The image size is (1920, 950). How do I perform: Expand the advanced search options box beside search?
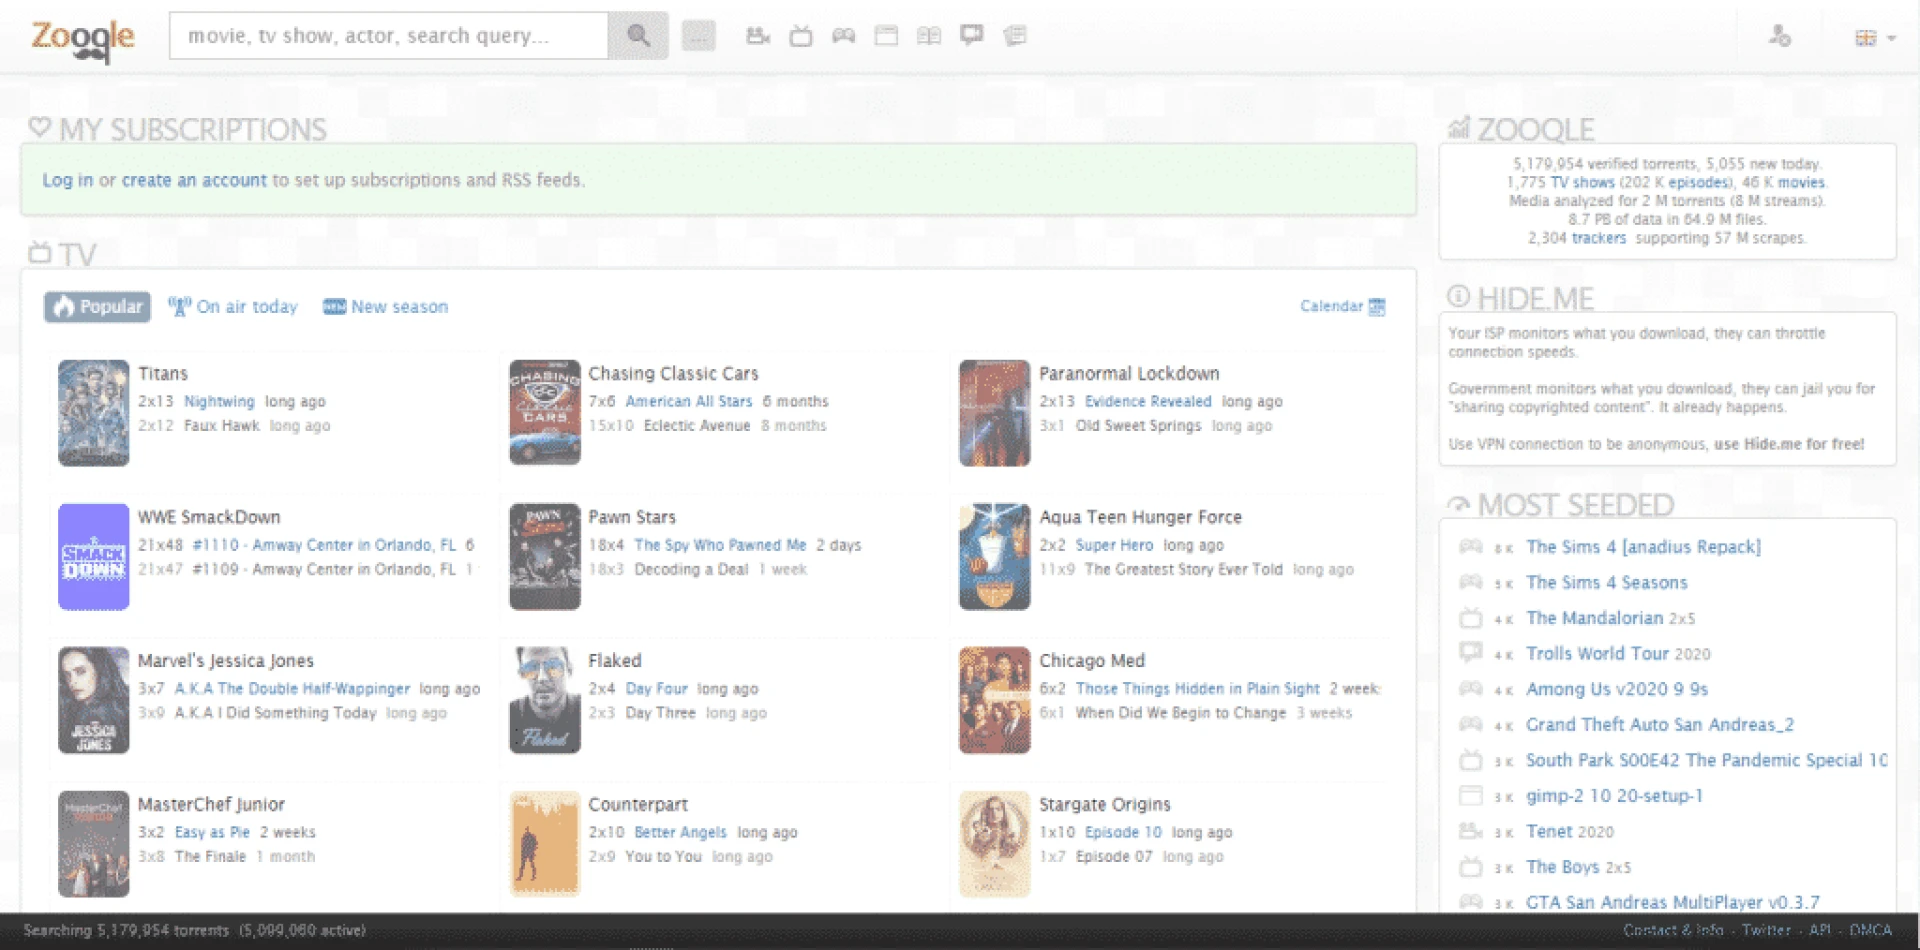698,34
